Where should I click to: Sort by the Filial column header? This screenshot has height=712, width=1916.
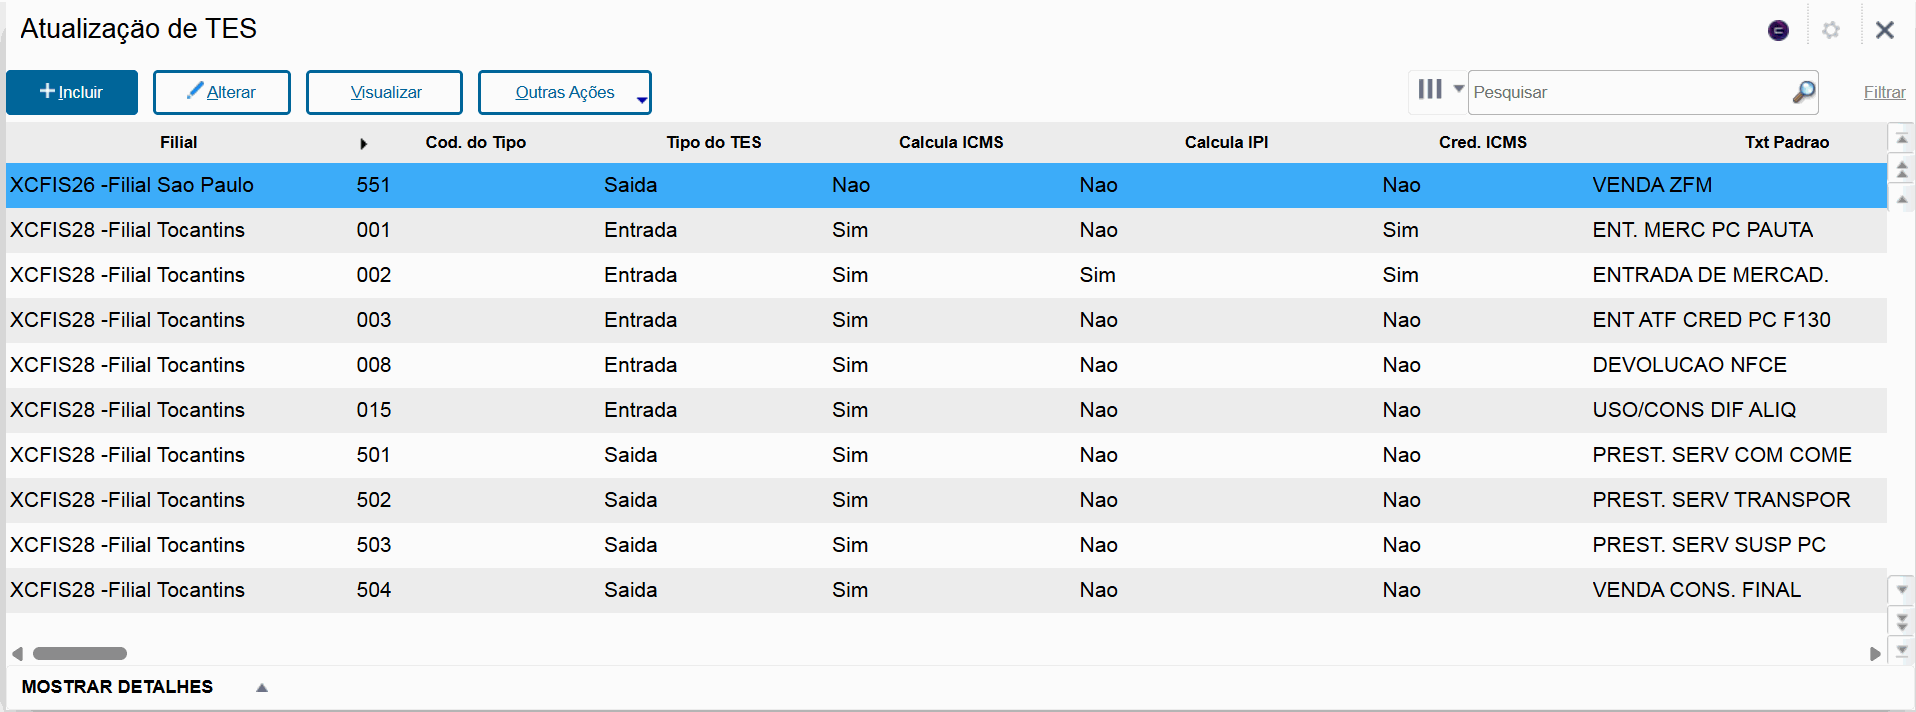point(179,142)
